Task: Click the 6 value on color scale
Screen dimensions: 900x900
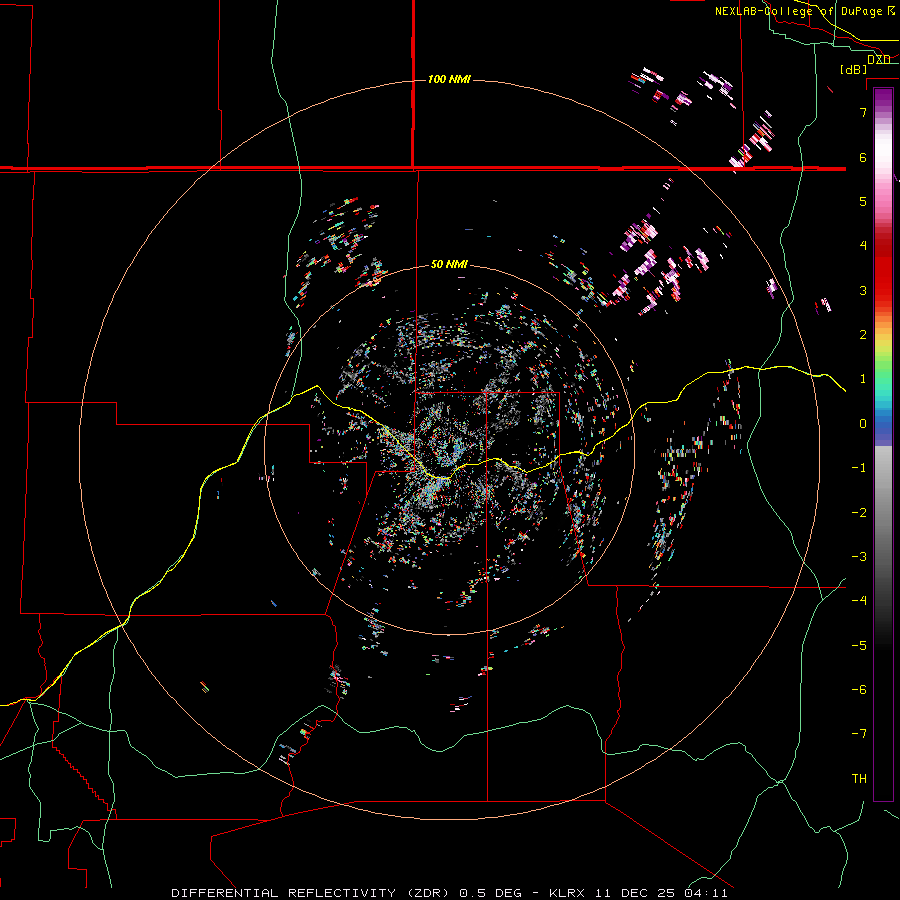Action: coord(863,157)
